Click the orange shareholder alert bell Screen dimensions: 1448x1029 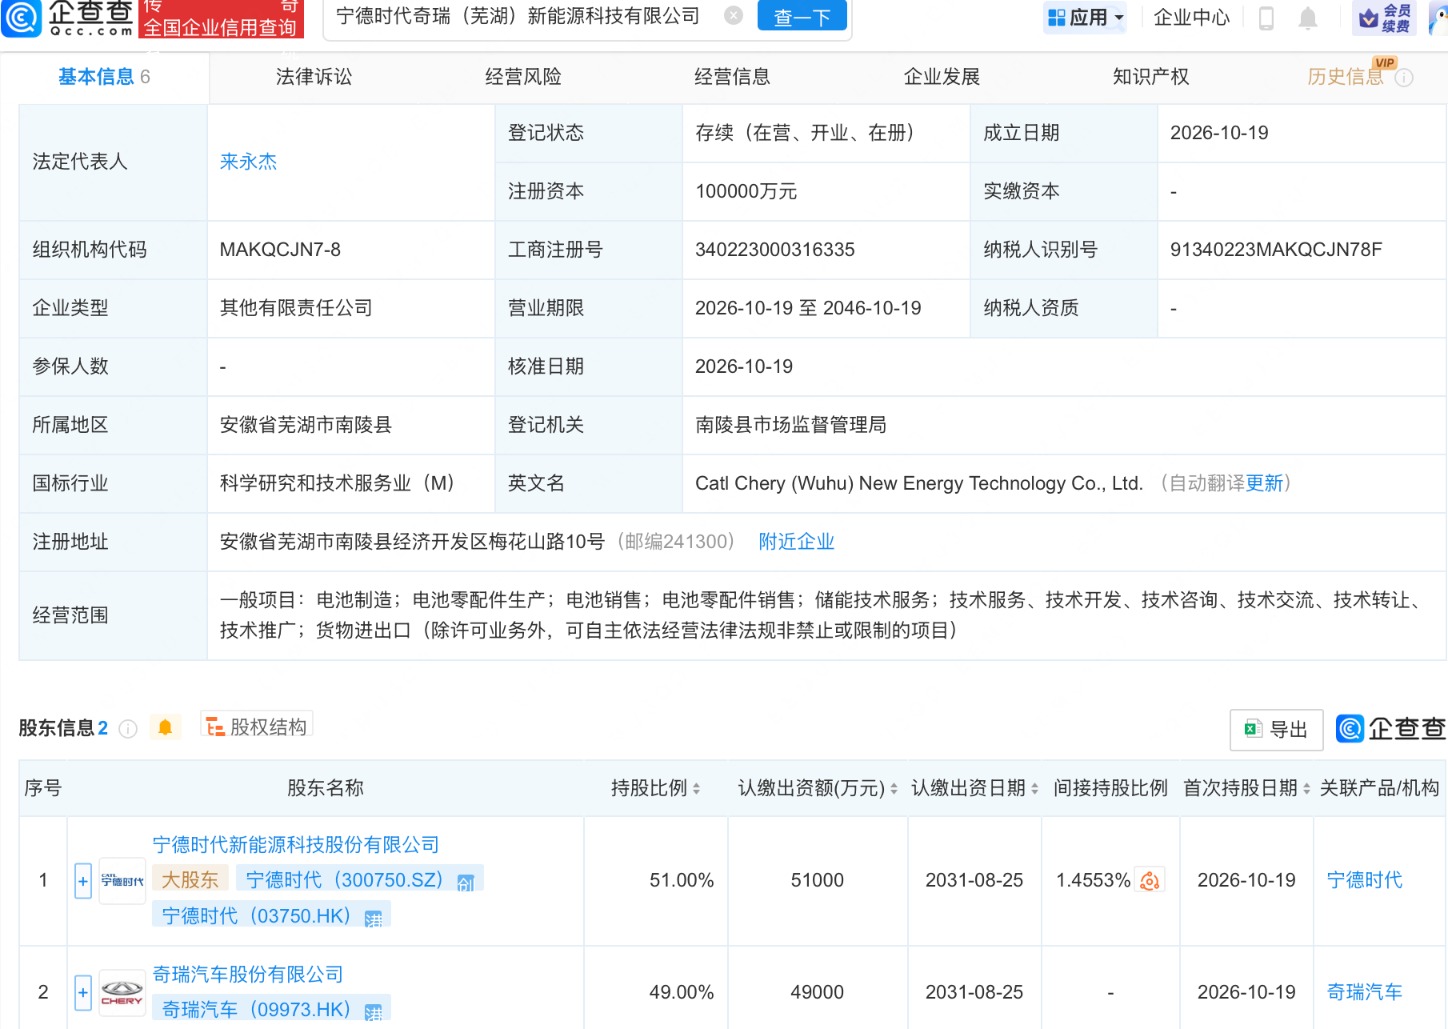coord(165,728)
